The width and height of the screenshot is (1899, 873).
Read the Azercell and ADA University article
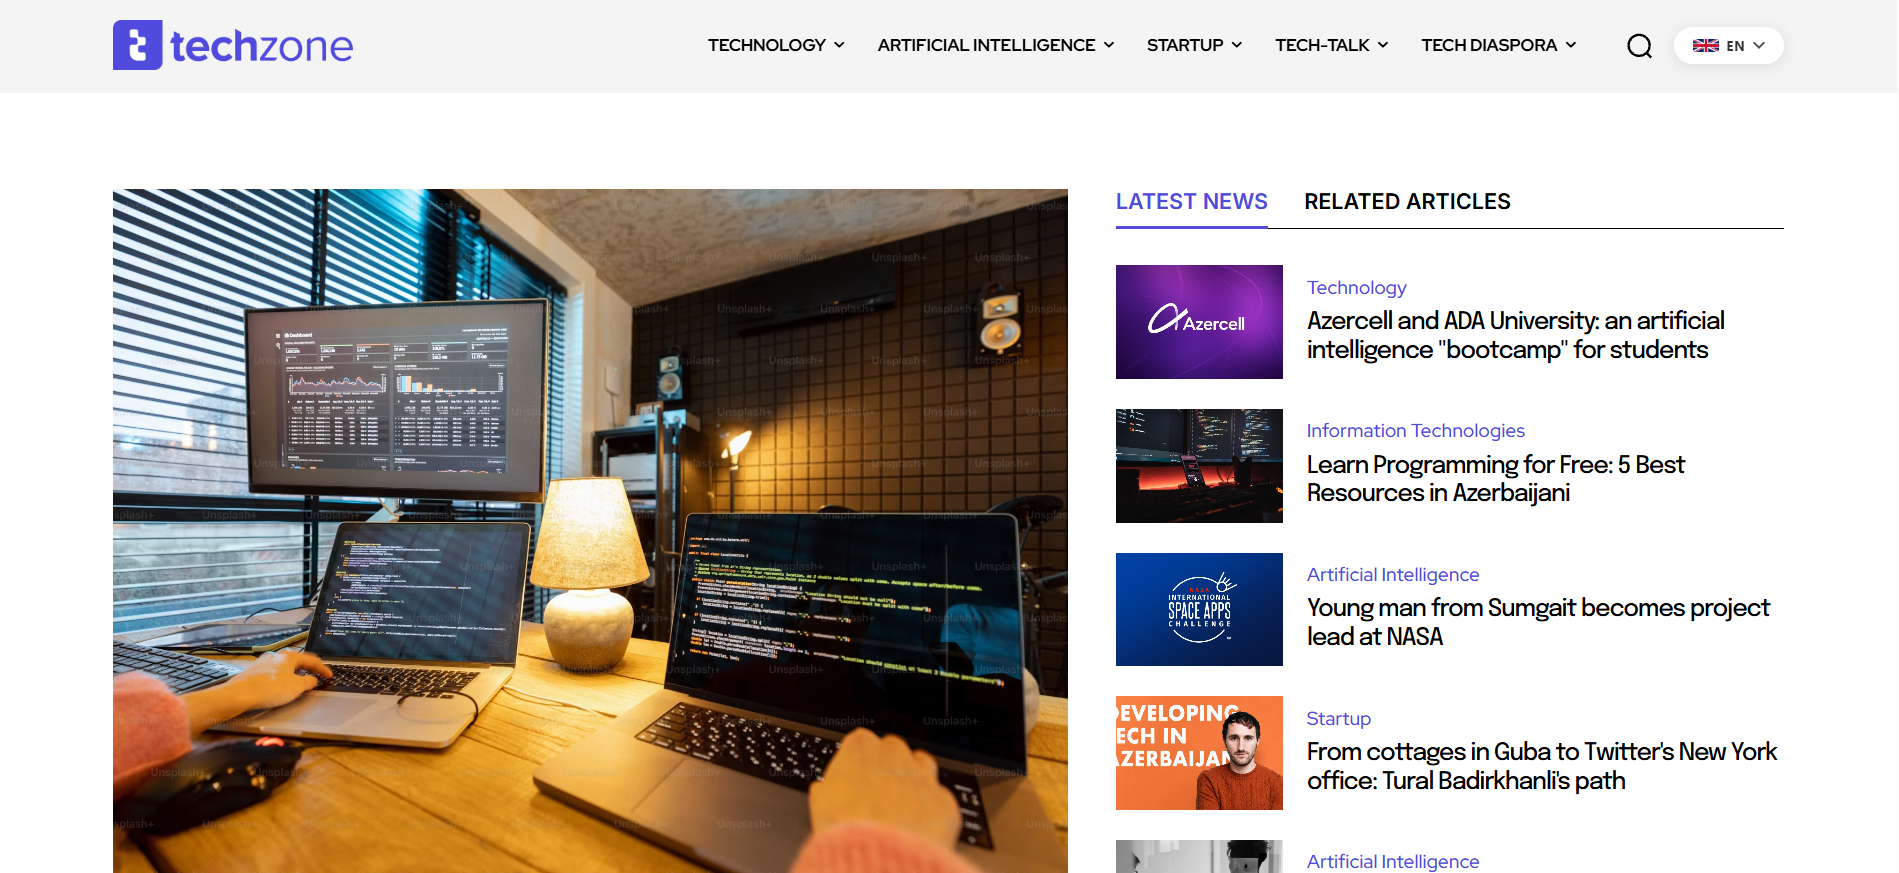point(1515,335)
